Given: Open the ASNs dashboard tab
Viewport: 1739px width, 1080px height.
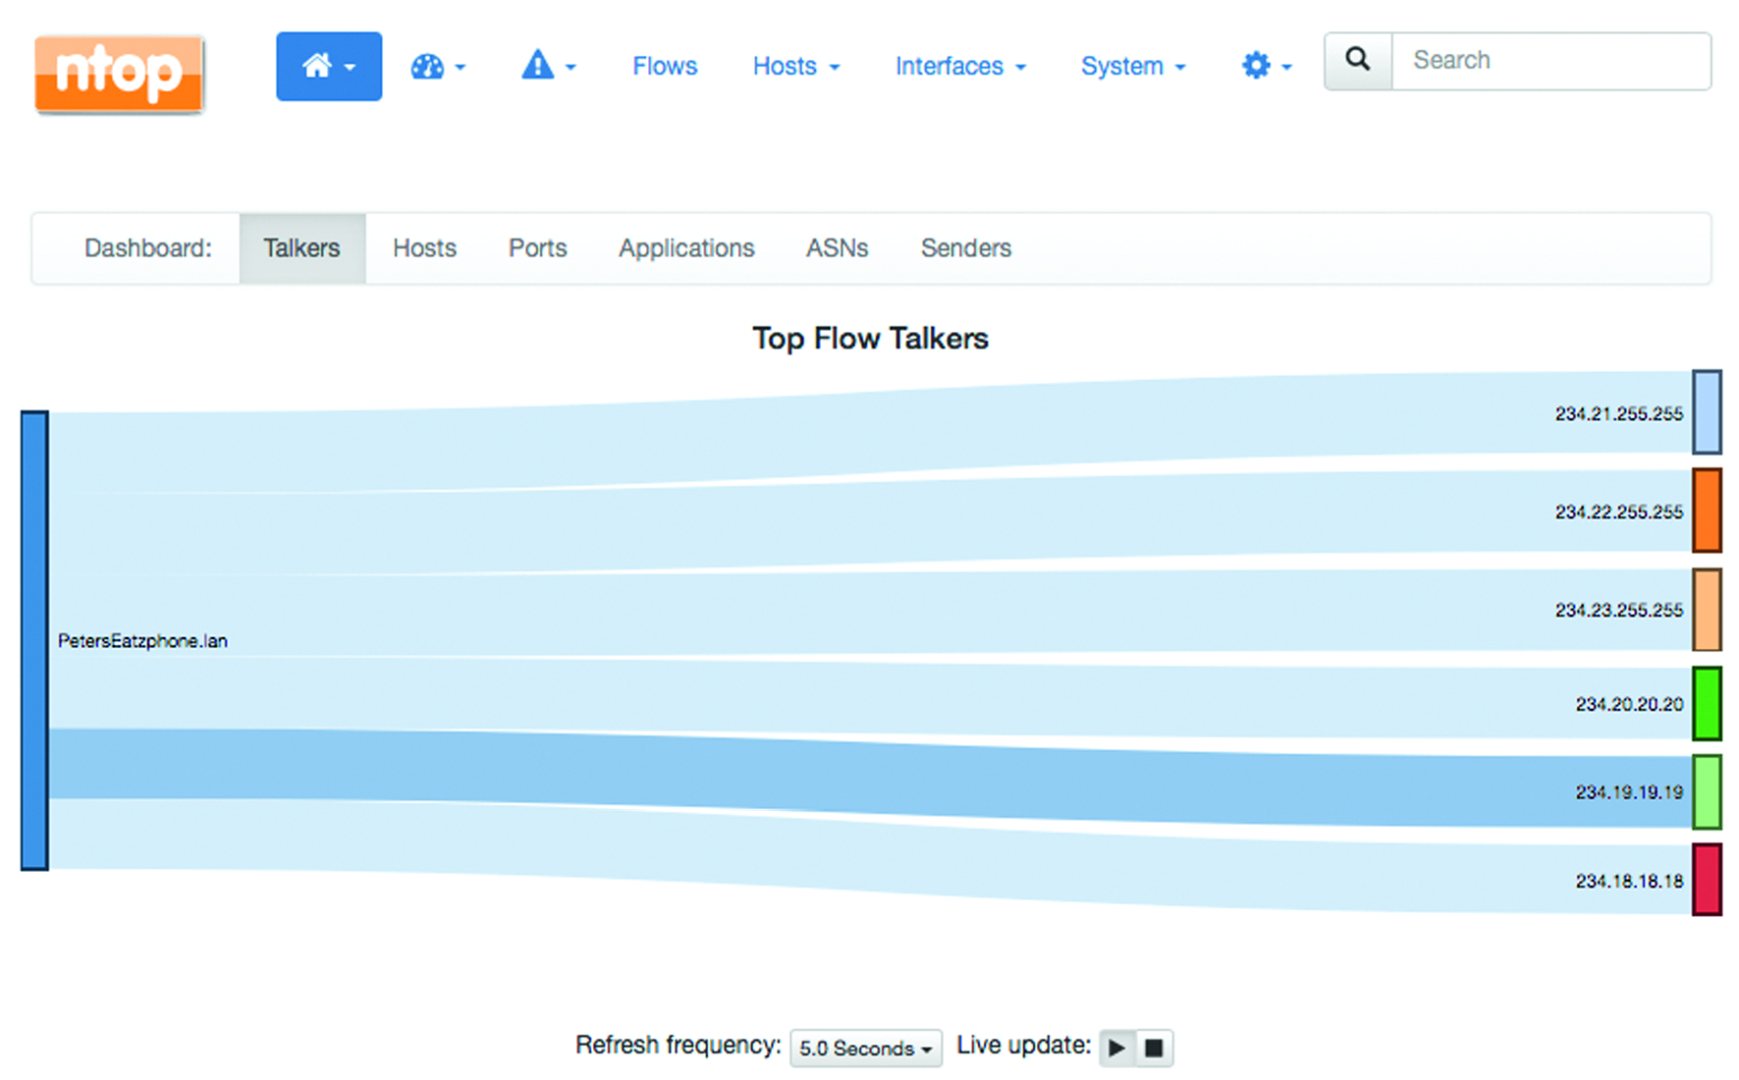Looking at the screenshot, I should tap(837, 248).
